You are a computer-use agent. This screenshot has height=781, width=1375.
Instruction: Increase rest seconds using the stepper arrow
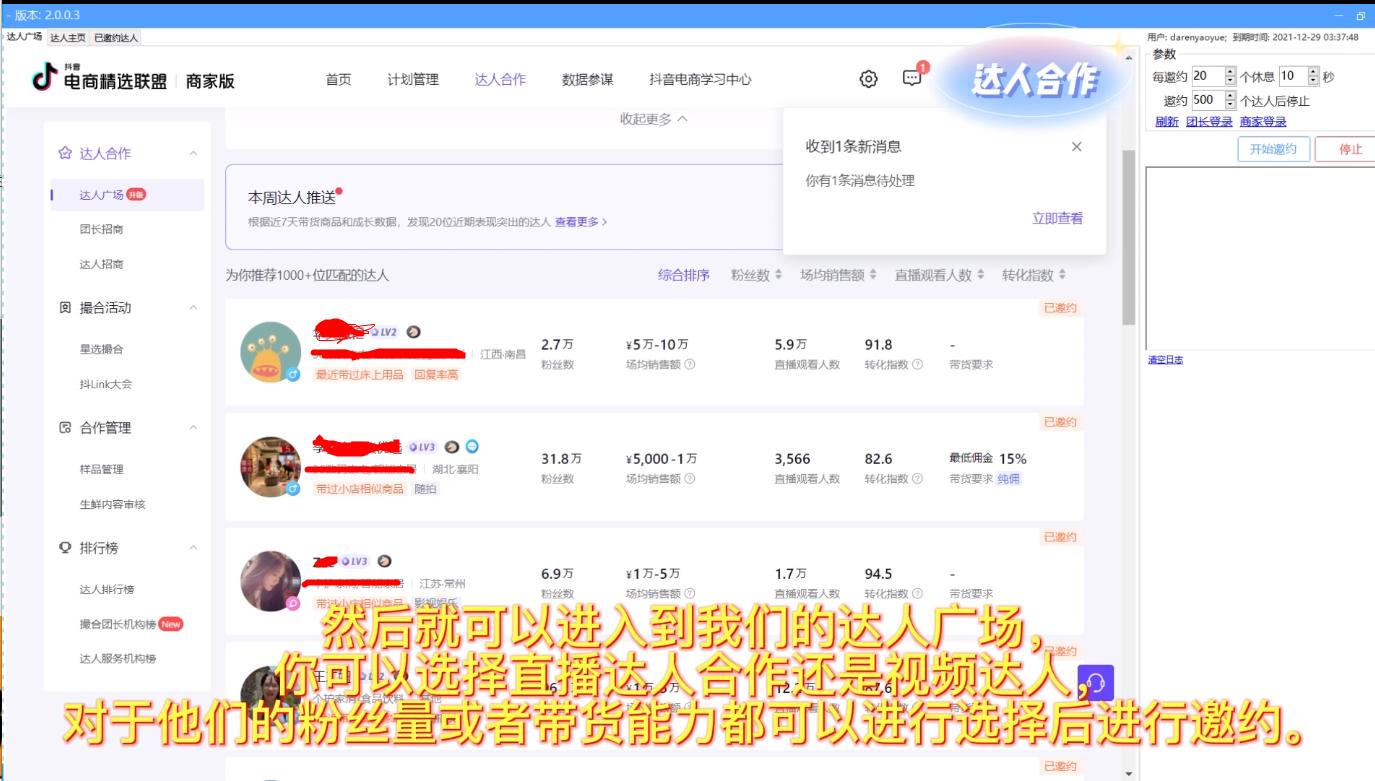pos(1312,71)
